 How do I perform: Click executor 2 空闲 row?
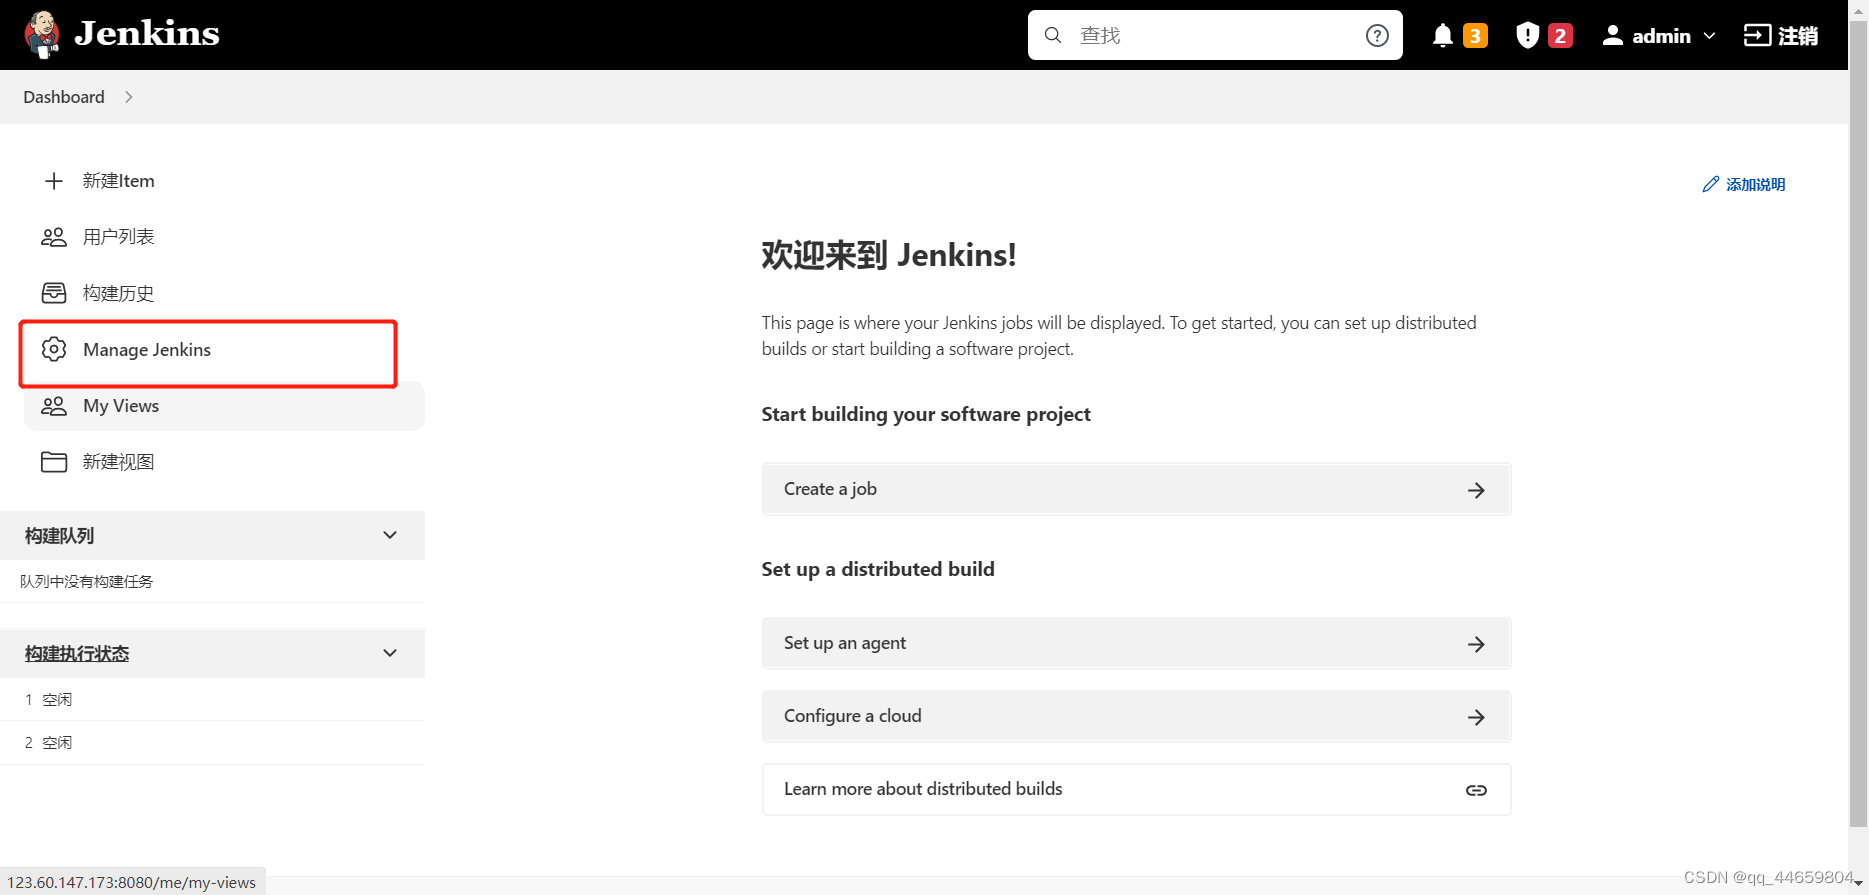coord(212,742)
